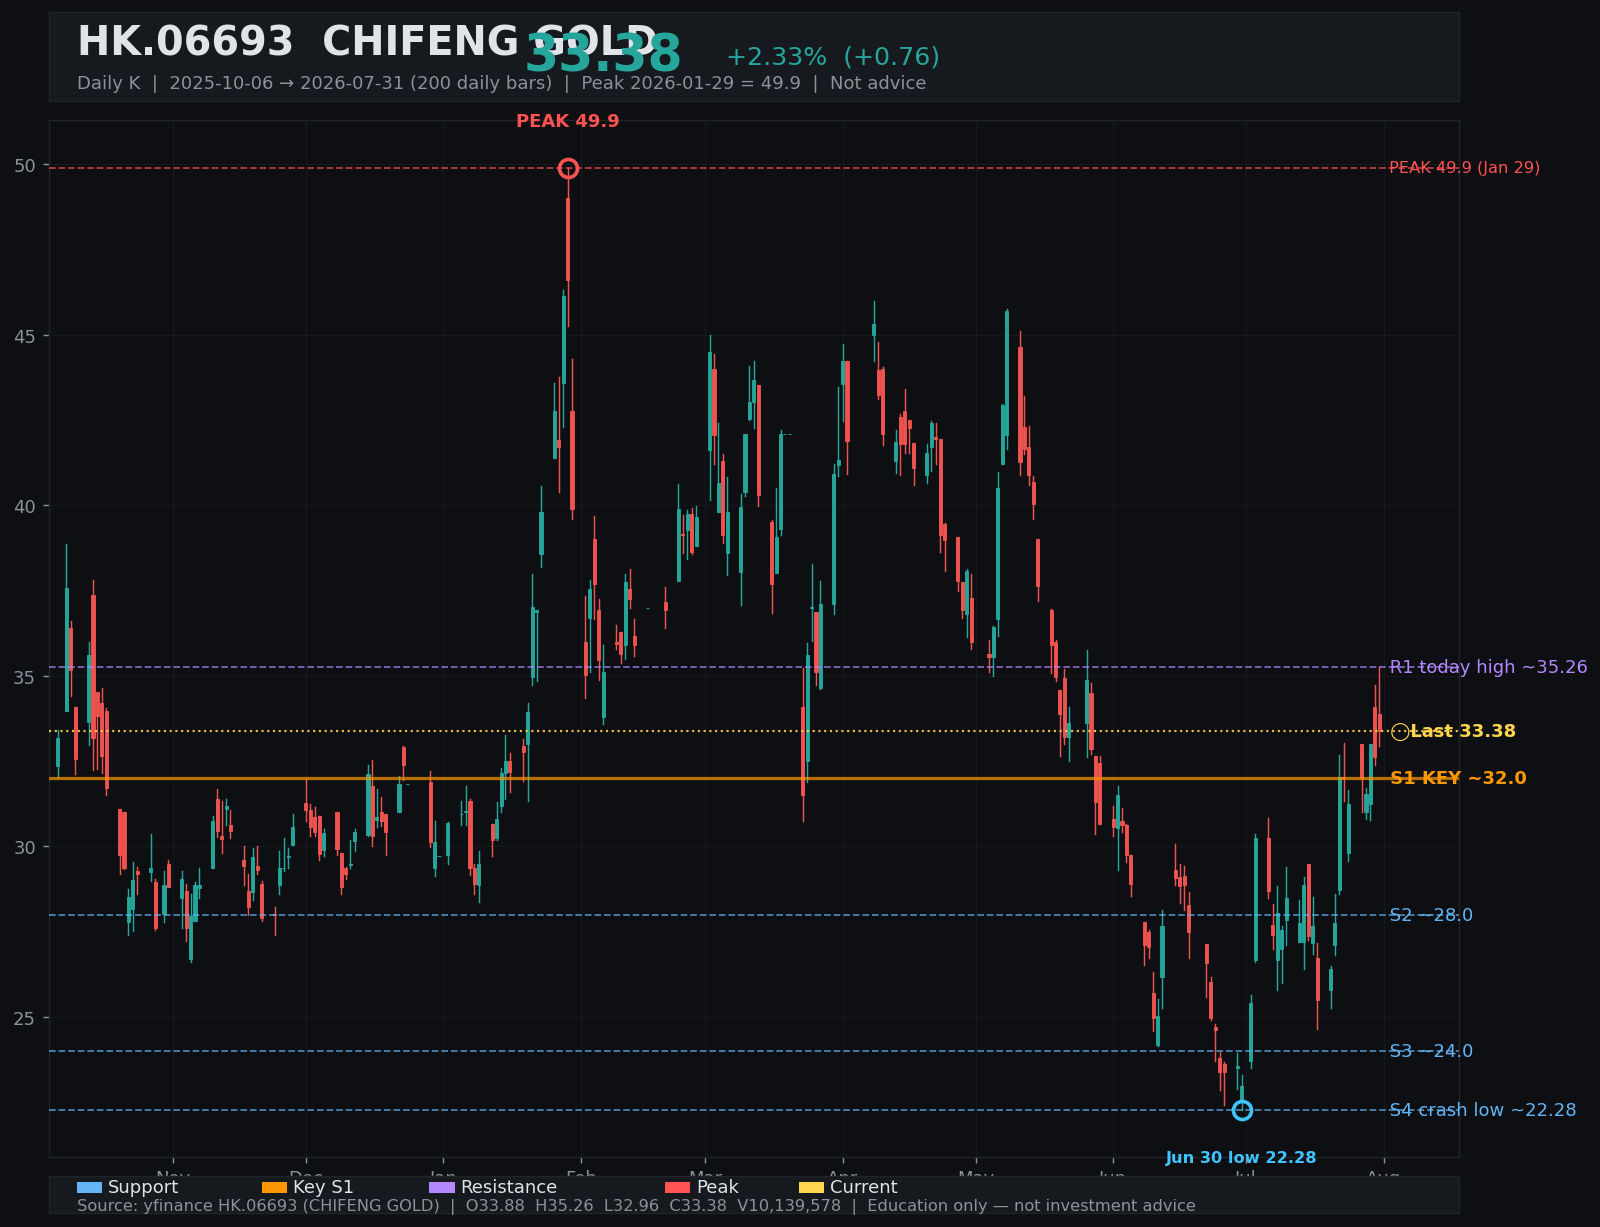Click the 25 tick on the price axis
The height and width of the screenshot is (1227, 1600).
click(x=25, y=1019)
